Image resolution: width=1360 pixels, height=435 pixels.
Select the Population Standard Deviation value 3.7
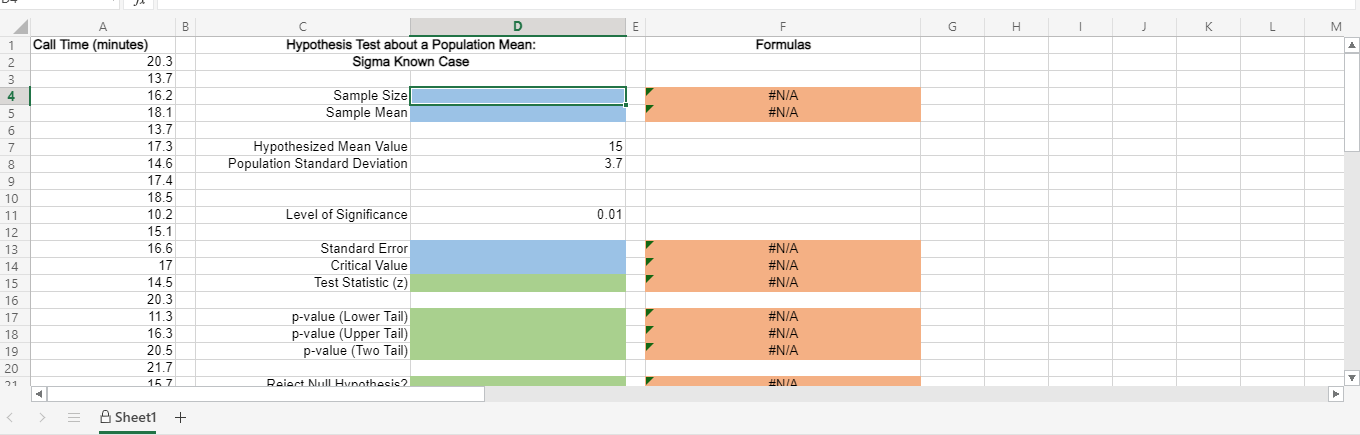[x=518, y=164]
